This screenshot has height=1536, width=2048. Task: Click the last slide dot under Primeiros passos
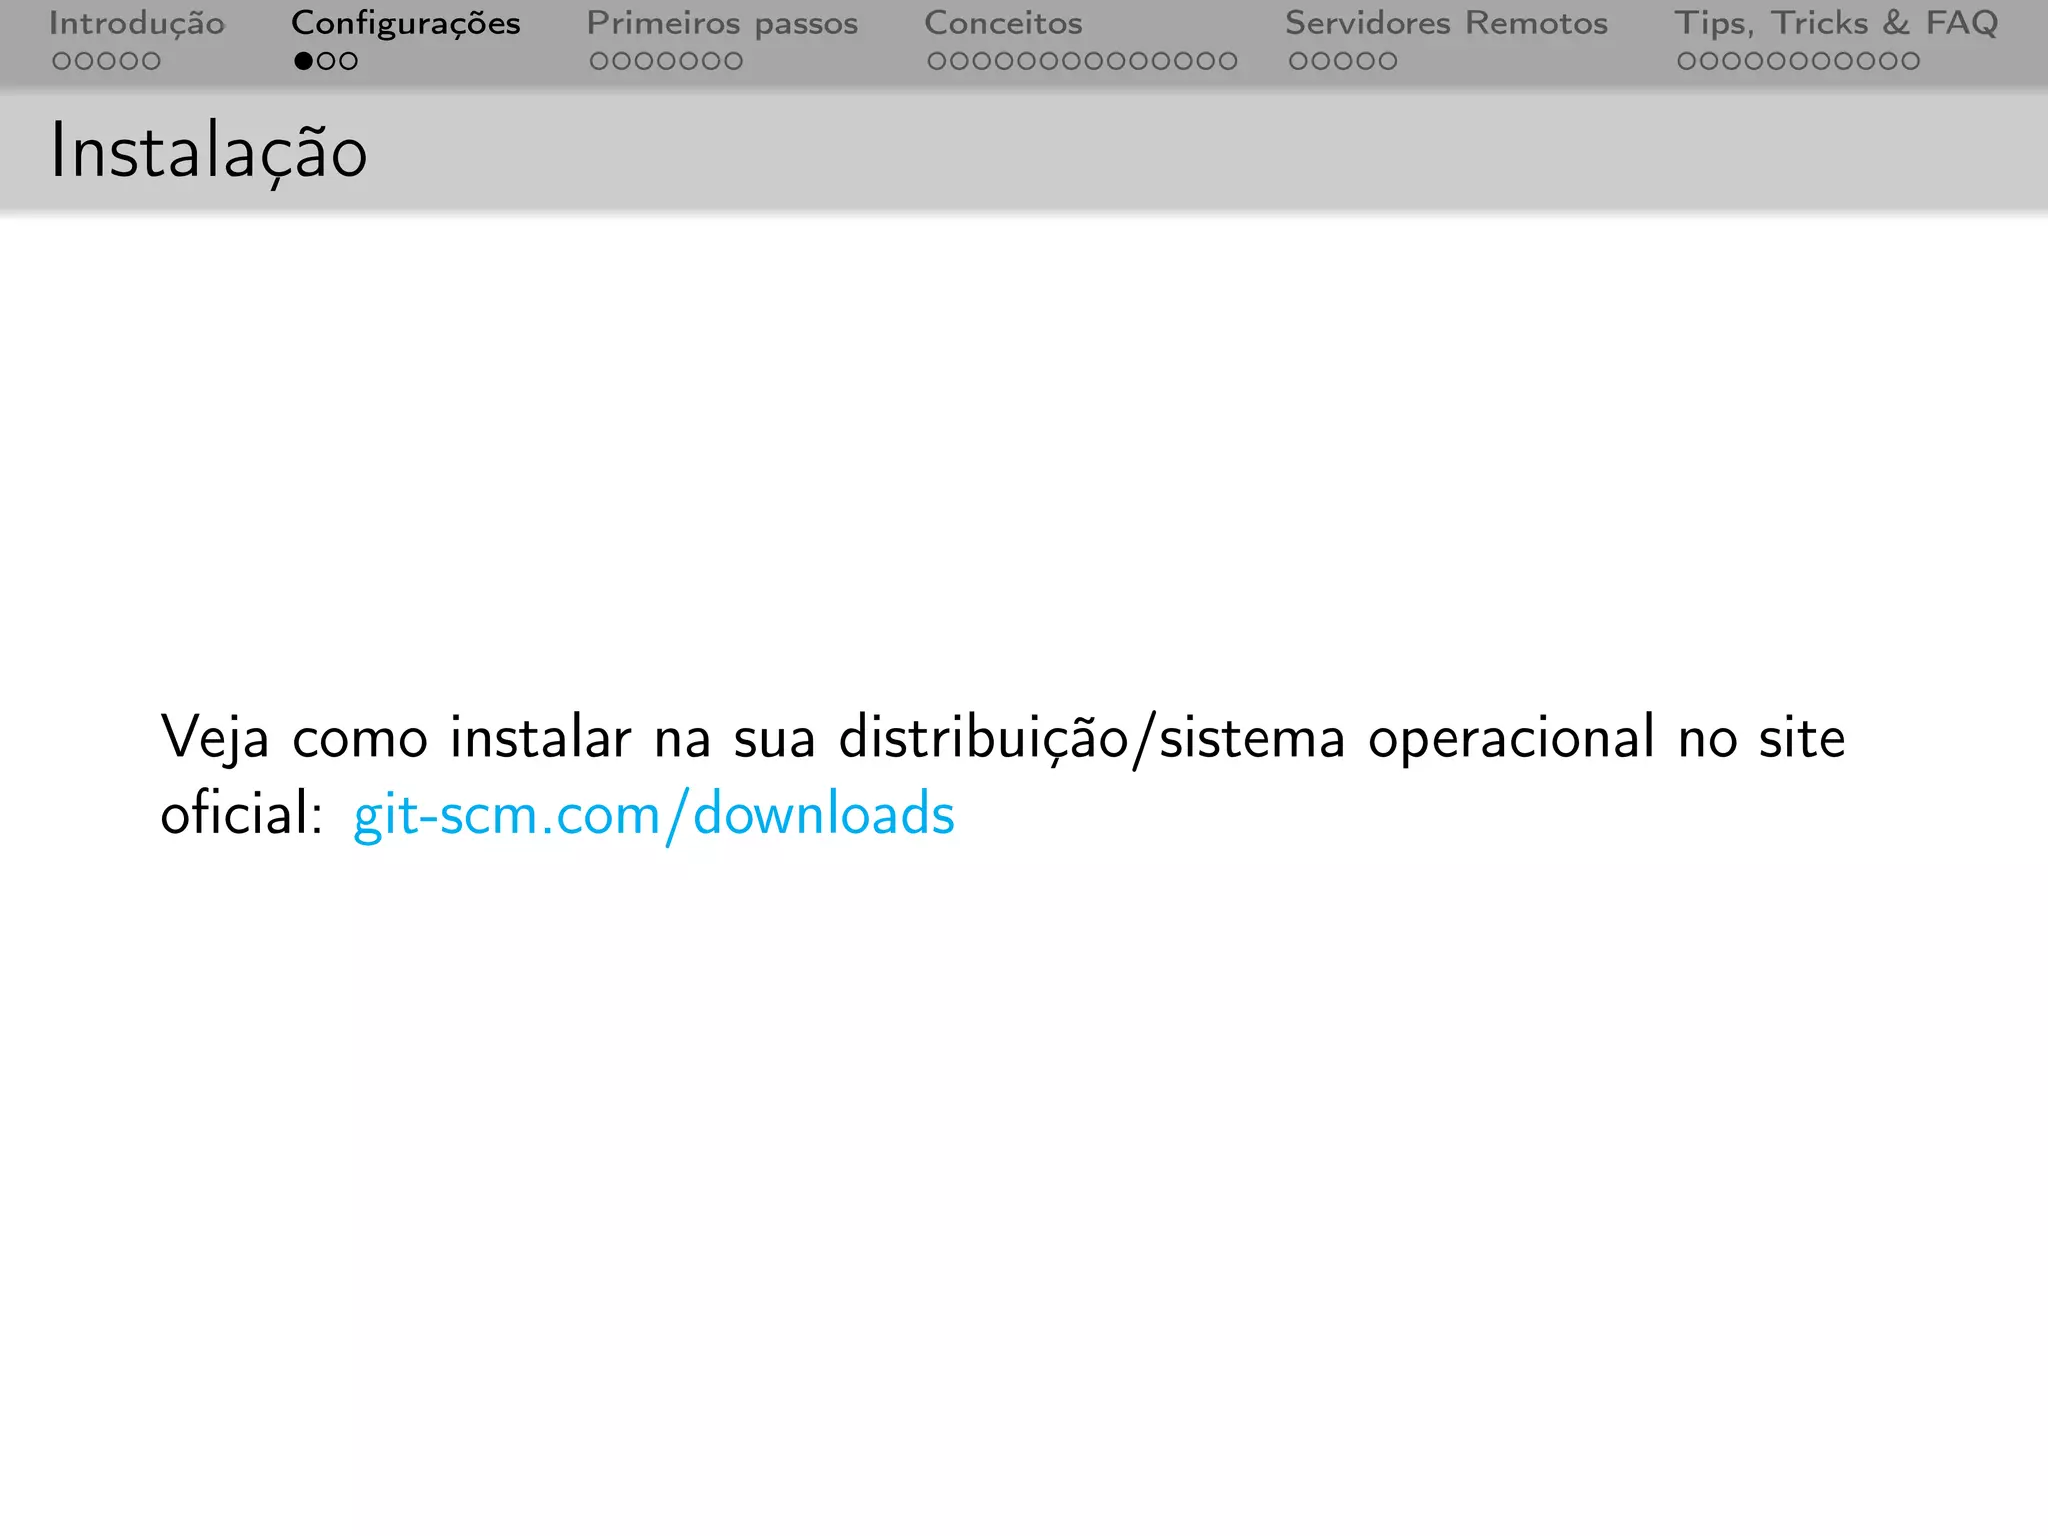[x=733, y=61]
